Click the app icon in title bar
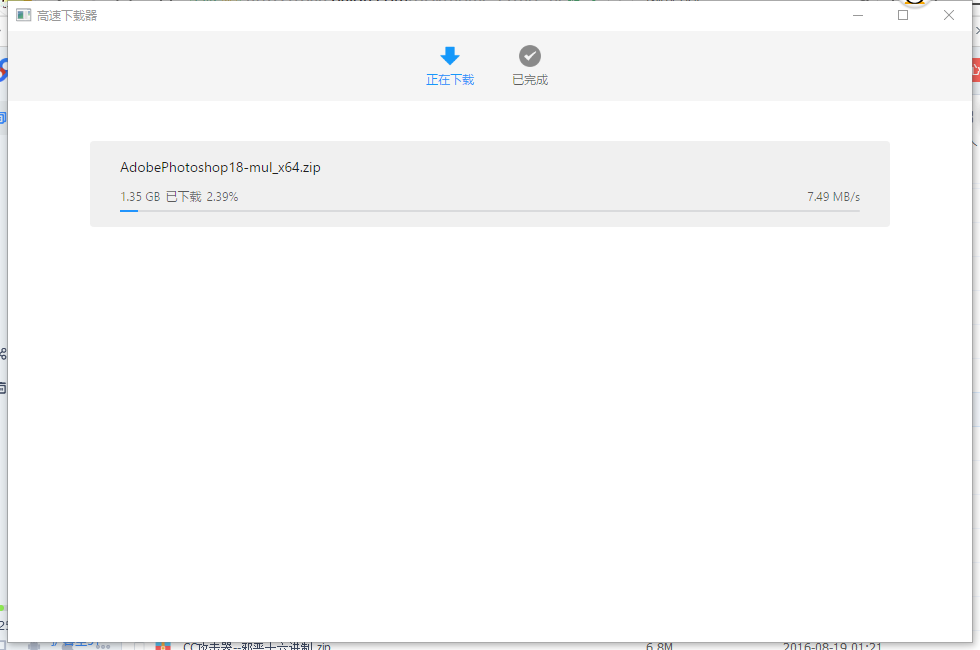The image size is (980, 650). (x=24, y=16)
